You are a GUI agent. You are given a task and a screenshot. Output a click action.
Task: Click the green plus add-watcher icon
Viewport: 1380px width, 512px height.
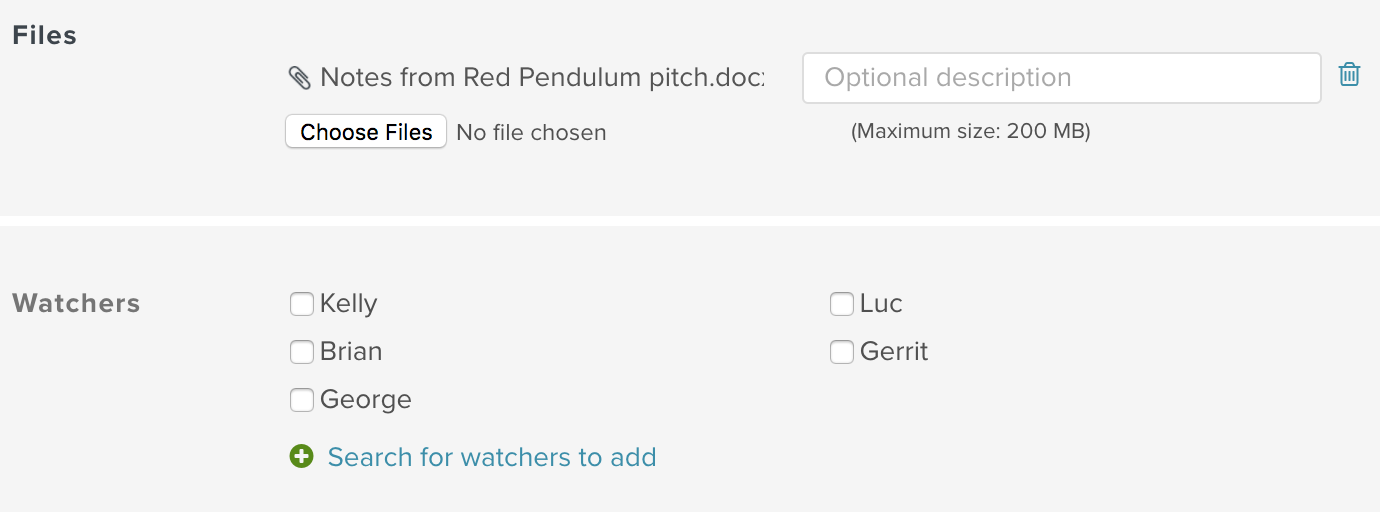301,457
